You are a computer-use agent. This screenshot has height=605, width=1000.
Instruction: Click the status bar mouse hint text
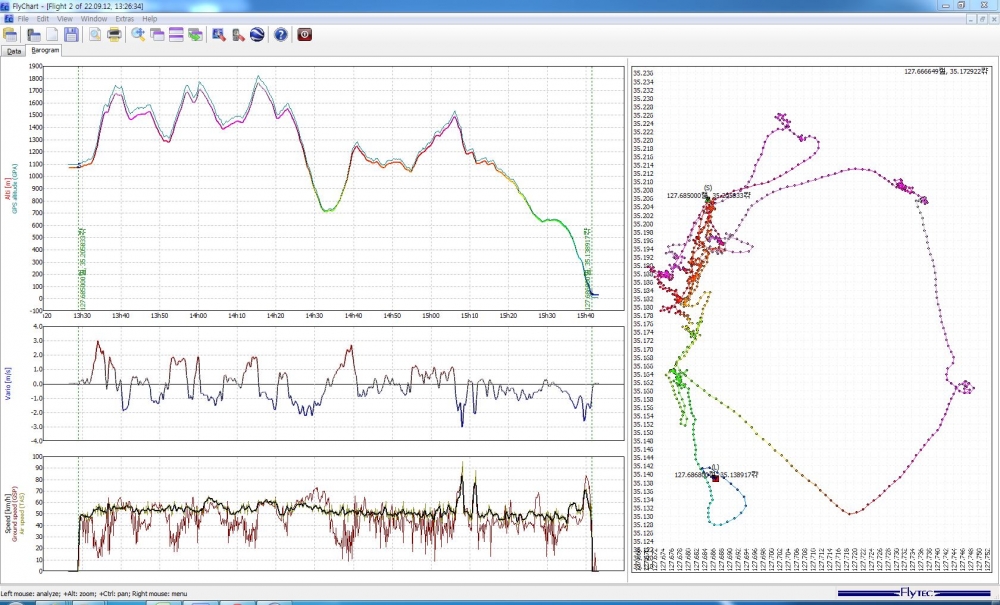tap(94, 594)
